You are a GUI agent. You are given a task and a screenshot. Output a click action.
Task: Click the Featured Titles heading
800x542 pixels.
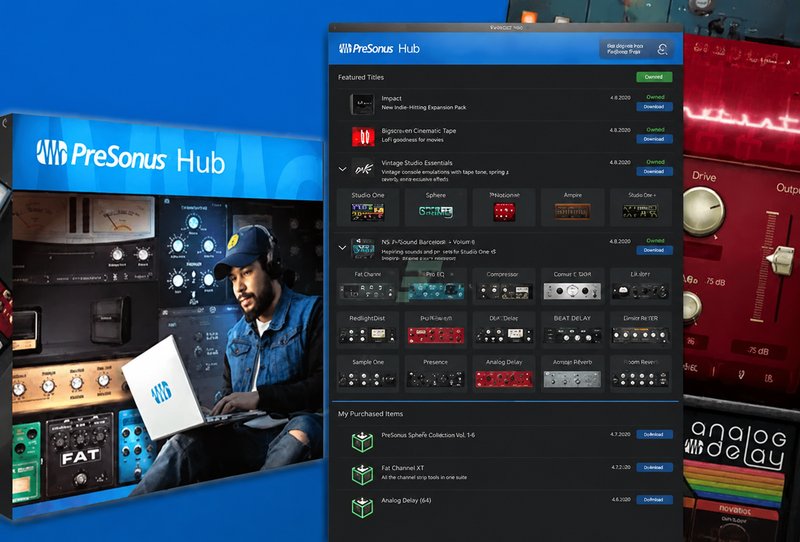click(x=361, y=78)
